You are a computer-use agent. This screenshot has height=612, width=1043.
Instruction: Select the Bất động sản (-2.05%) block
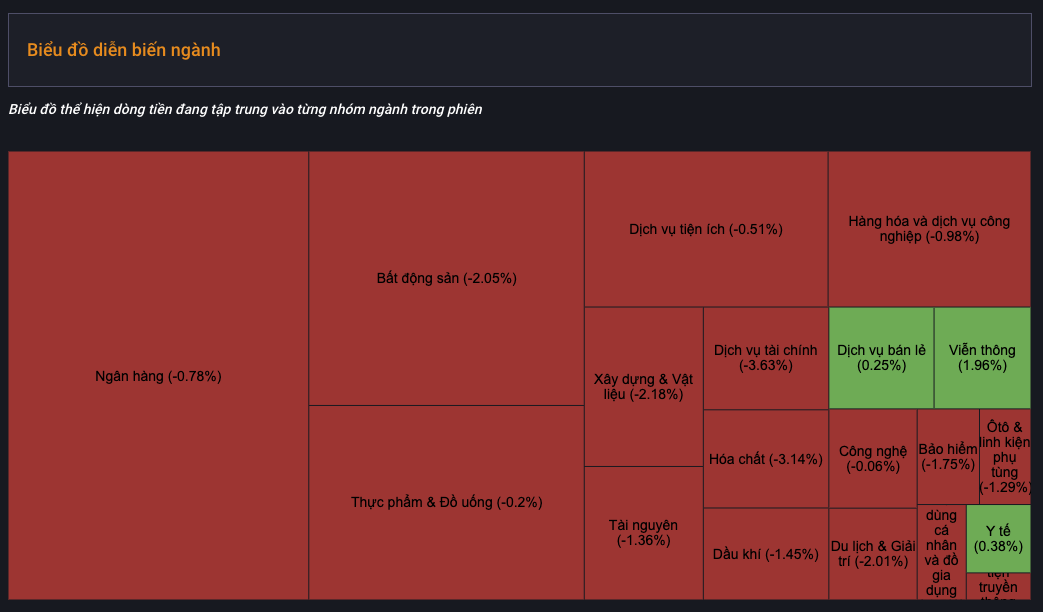[446, 278]
